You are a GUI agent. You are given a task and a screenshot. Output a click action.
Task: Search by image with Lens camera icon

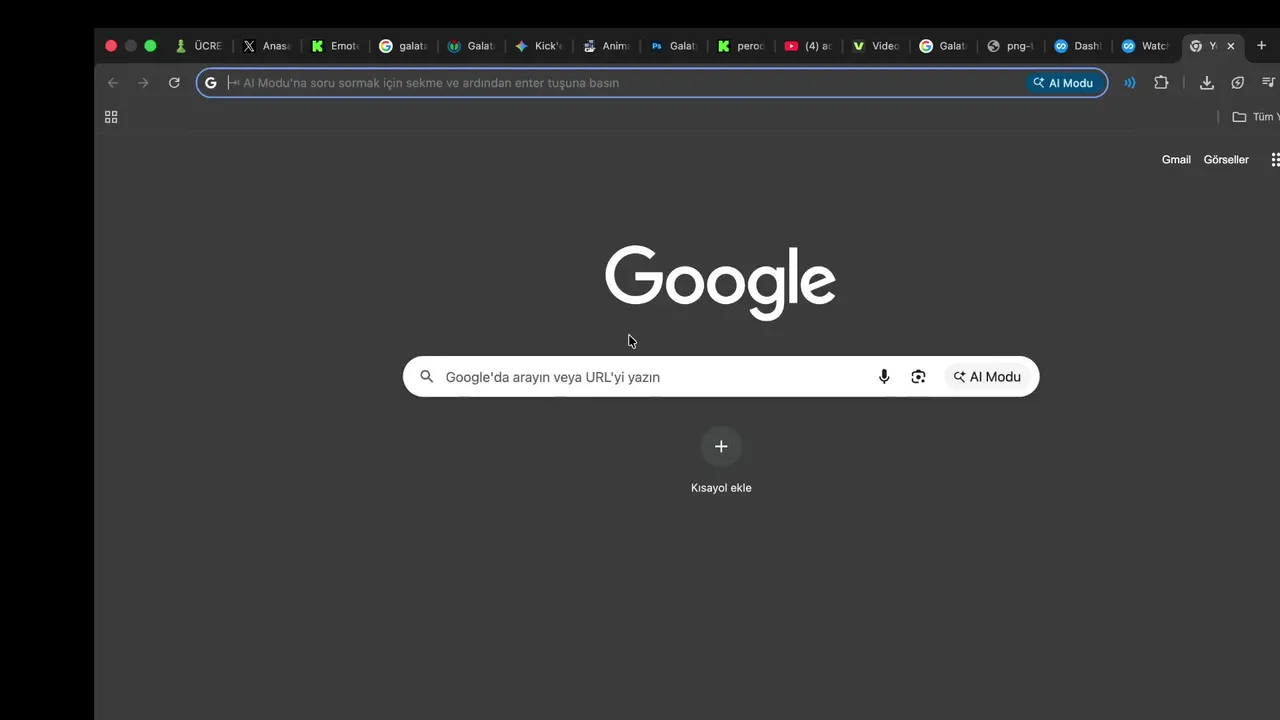click(x=918, y=377)
